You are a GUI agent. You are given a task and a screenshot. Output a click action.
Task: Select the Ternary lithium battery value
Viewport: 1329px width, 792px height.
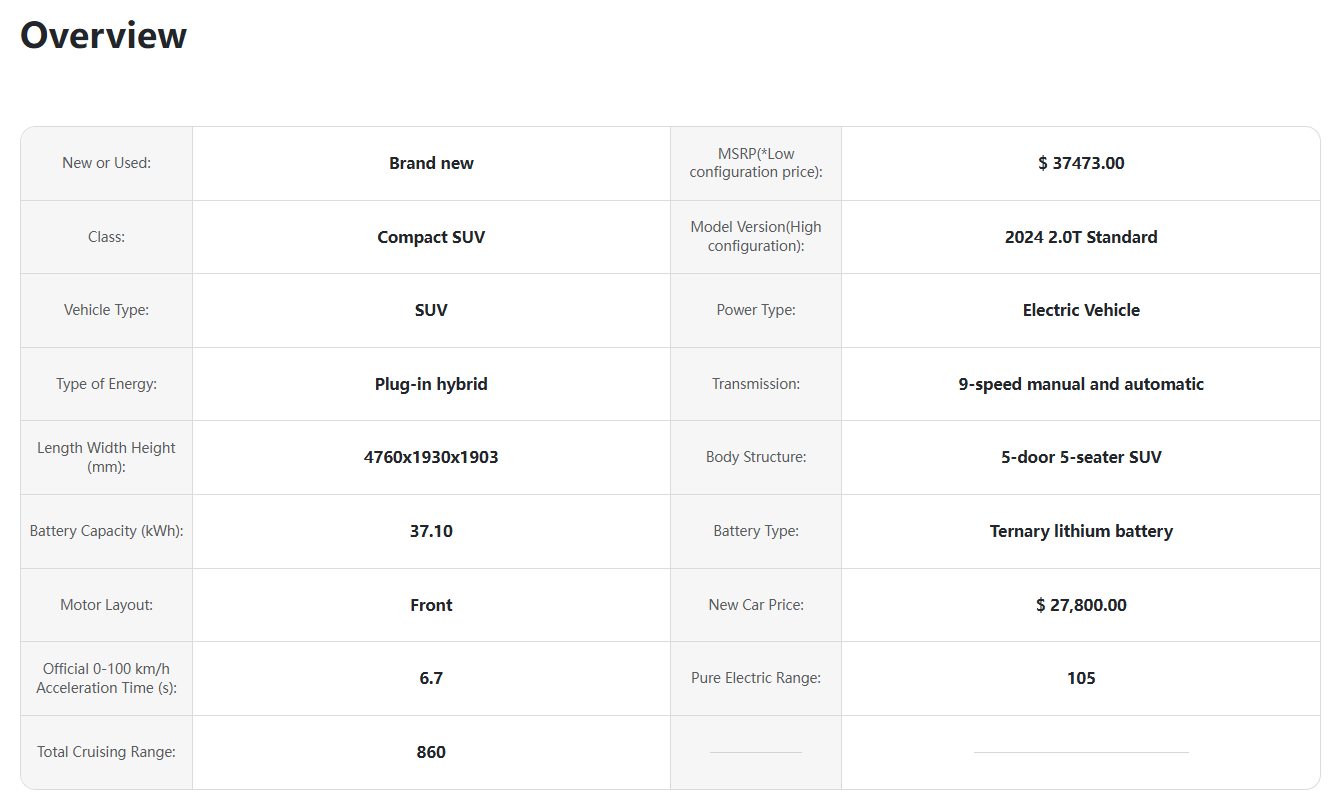(1081, 531)
